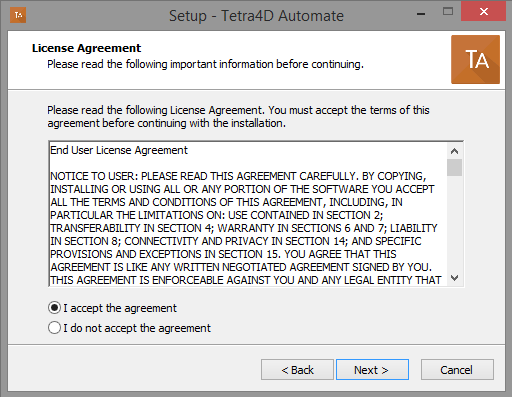Screen dimensions: 512x397
Task: Maximize the Setup window
Action: [448, 12]
